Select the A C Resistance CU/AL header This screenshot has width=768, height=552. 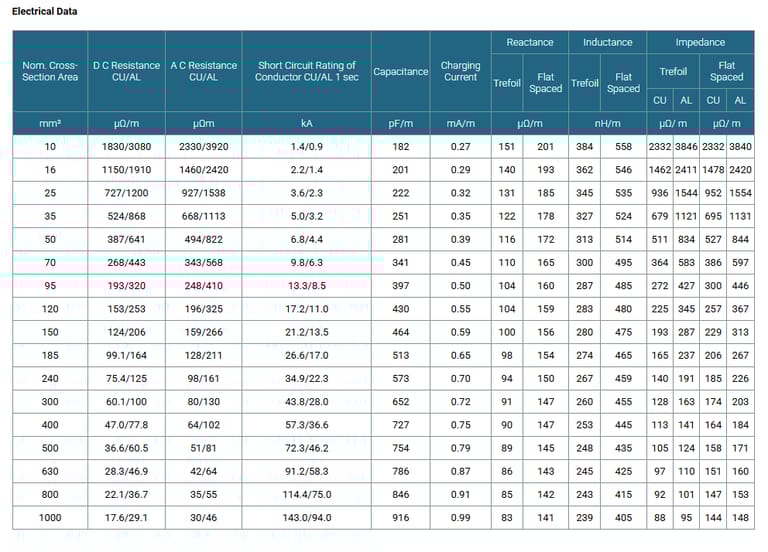(x=203, y=71)
